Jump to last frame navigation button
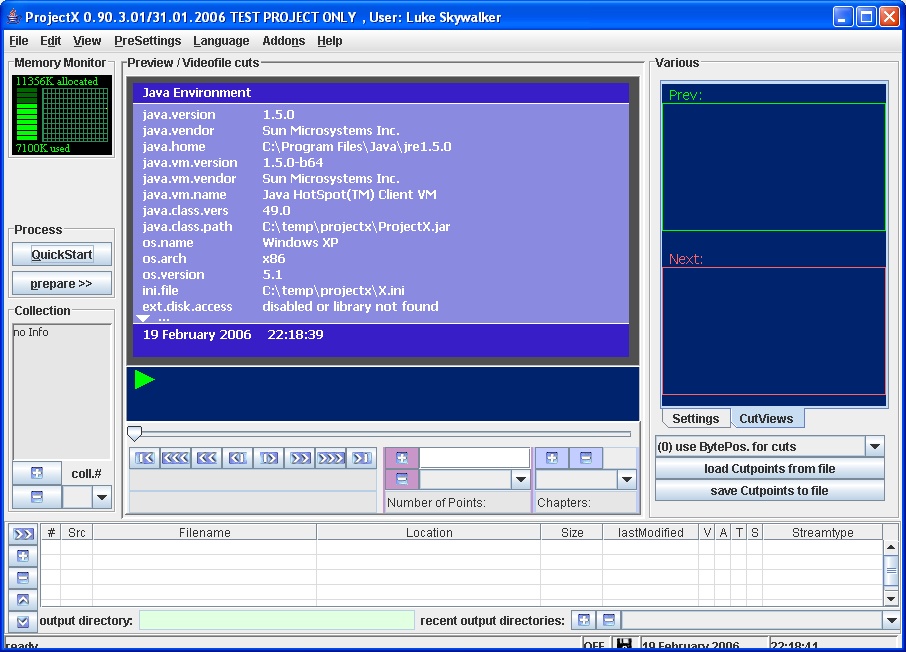This screenshot has width=906, height=652. [x=362, y=458]
